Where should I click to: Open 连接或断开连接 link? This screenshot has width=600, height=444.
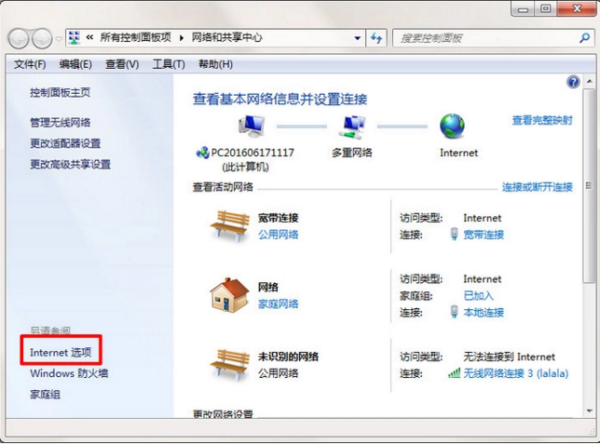point(537,187)
